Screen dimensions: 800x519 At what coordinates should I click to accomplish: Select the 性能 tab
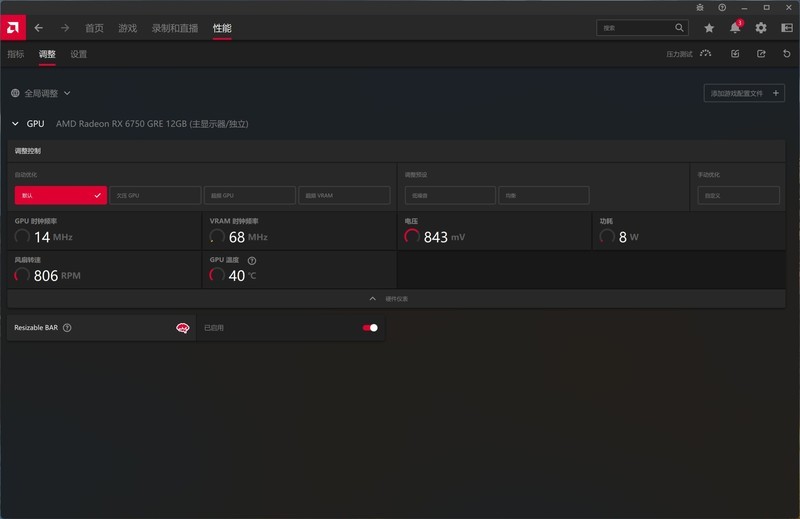(222, 28)
